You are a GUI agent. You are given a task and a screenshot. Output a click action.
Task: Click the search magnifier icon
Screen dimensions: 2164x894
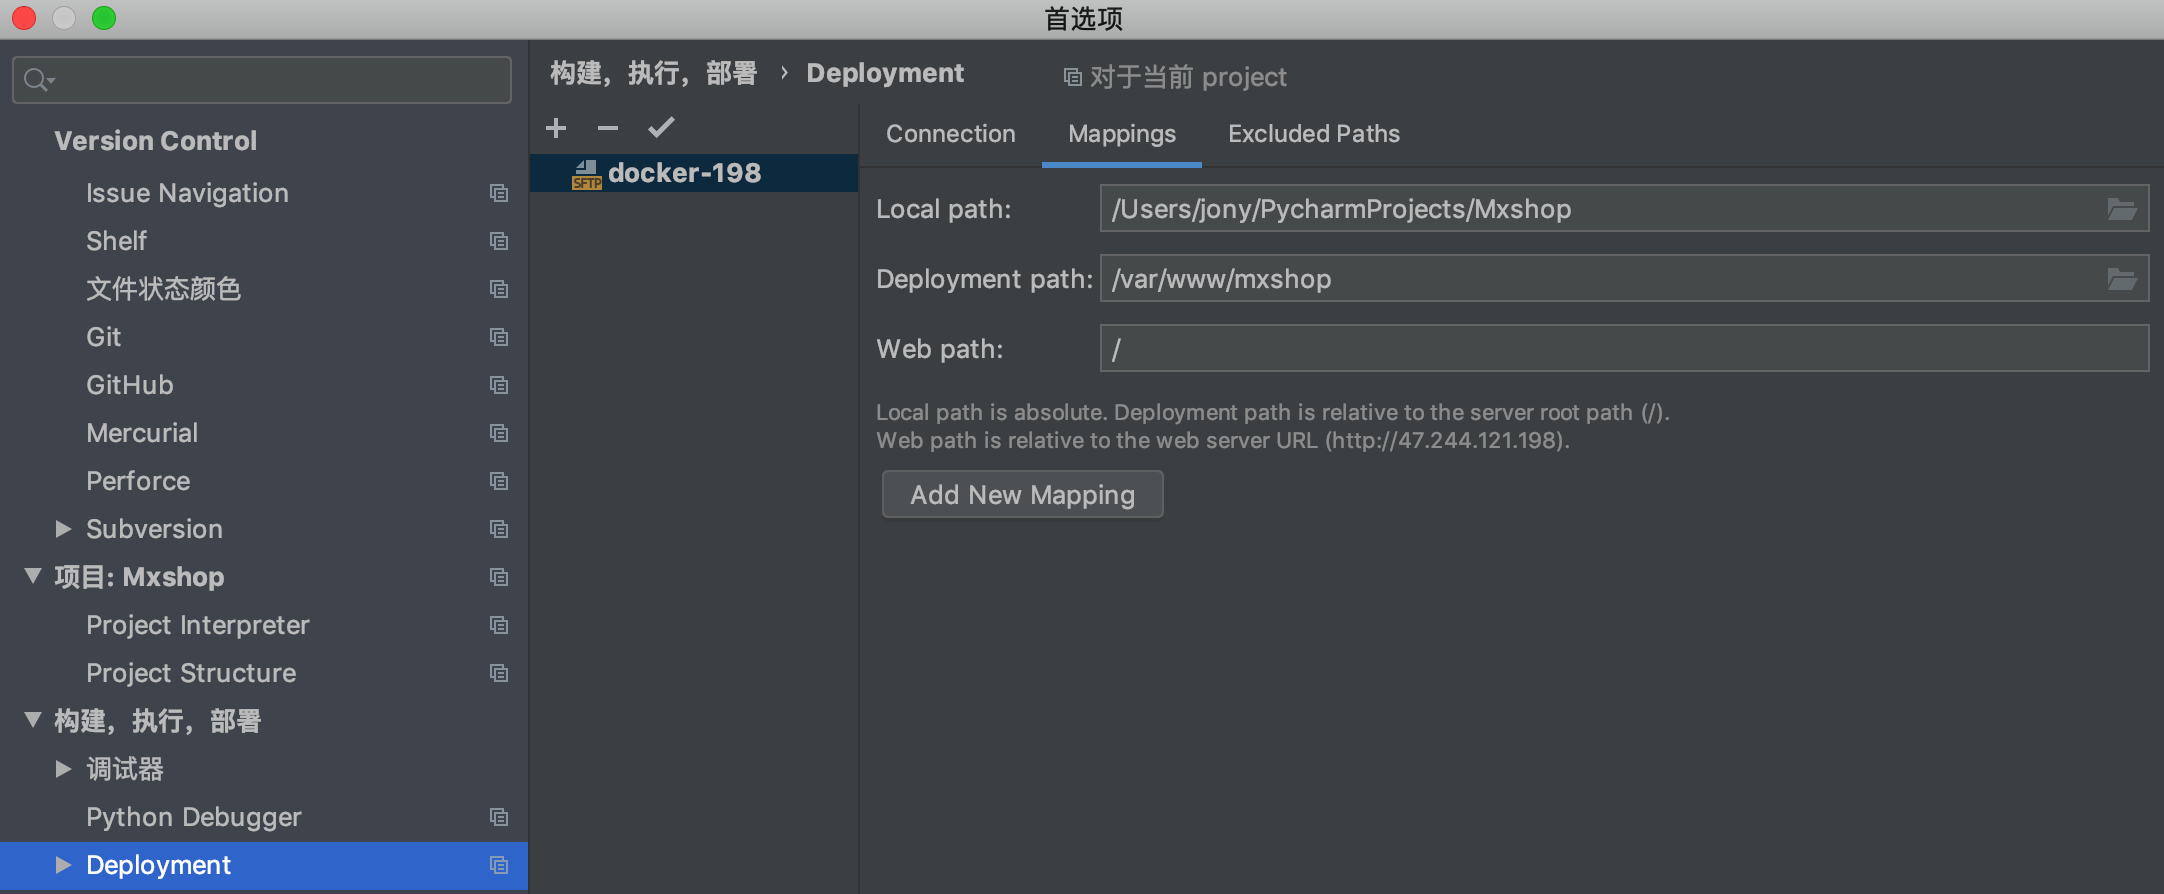click(x=37, y=80)
